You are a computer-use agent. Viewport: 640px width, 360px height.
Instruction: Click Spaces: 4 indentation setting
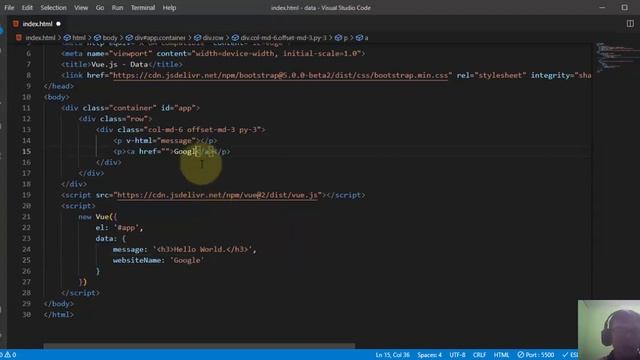coord(429,355)
